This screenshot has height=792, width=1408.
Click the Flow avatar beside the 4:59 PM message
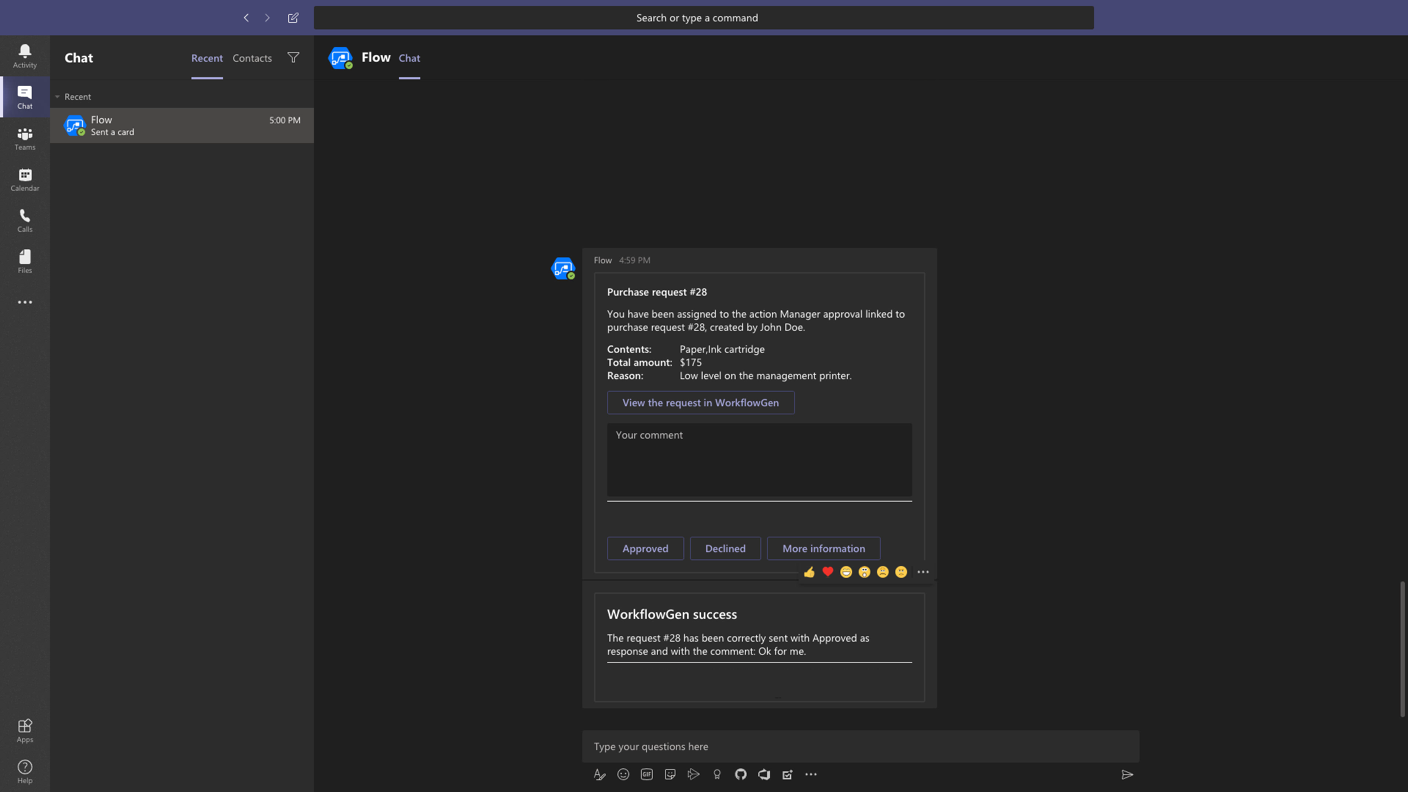(563, 268)
